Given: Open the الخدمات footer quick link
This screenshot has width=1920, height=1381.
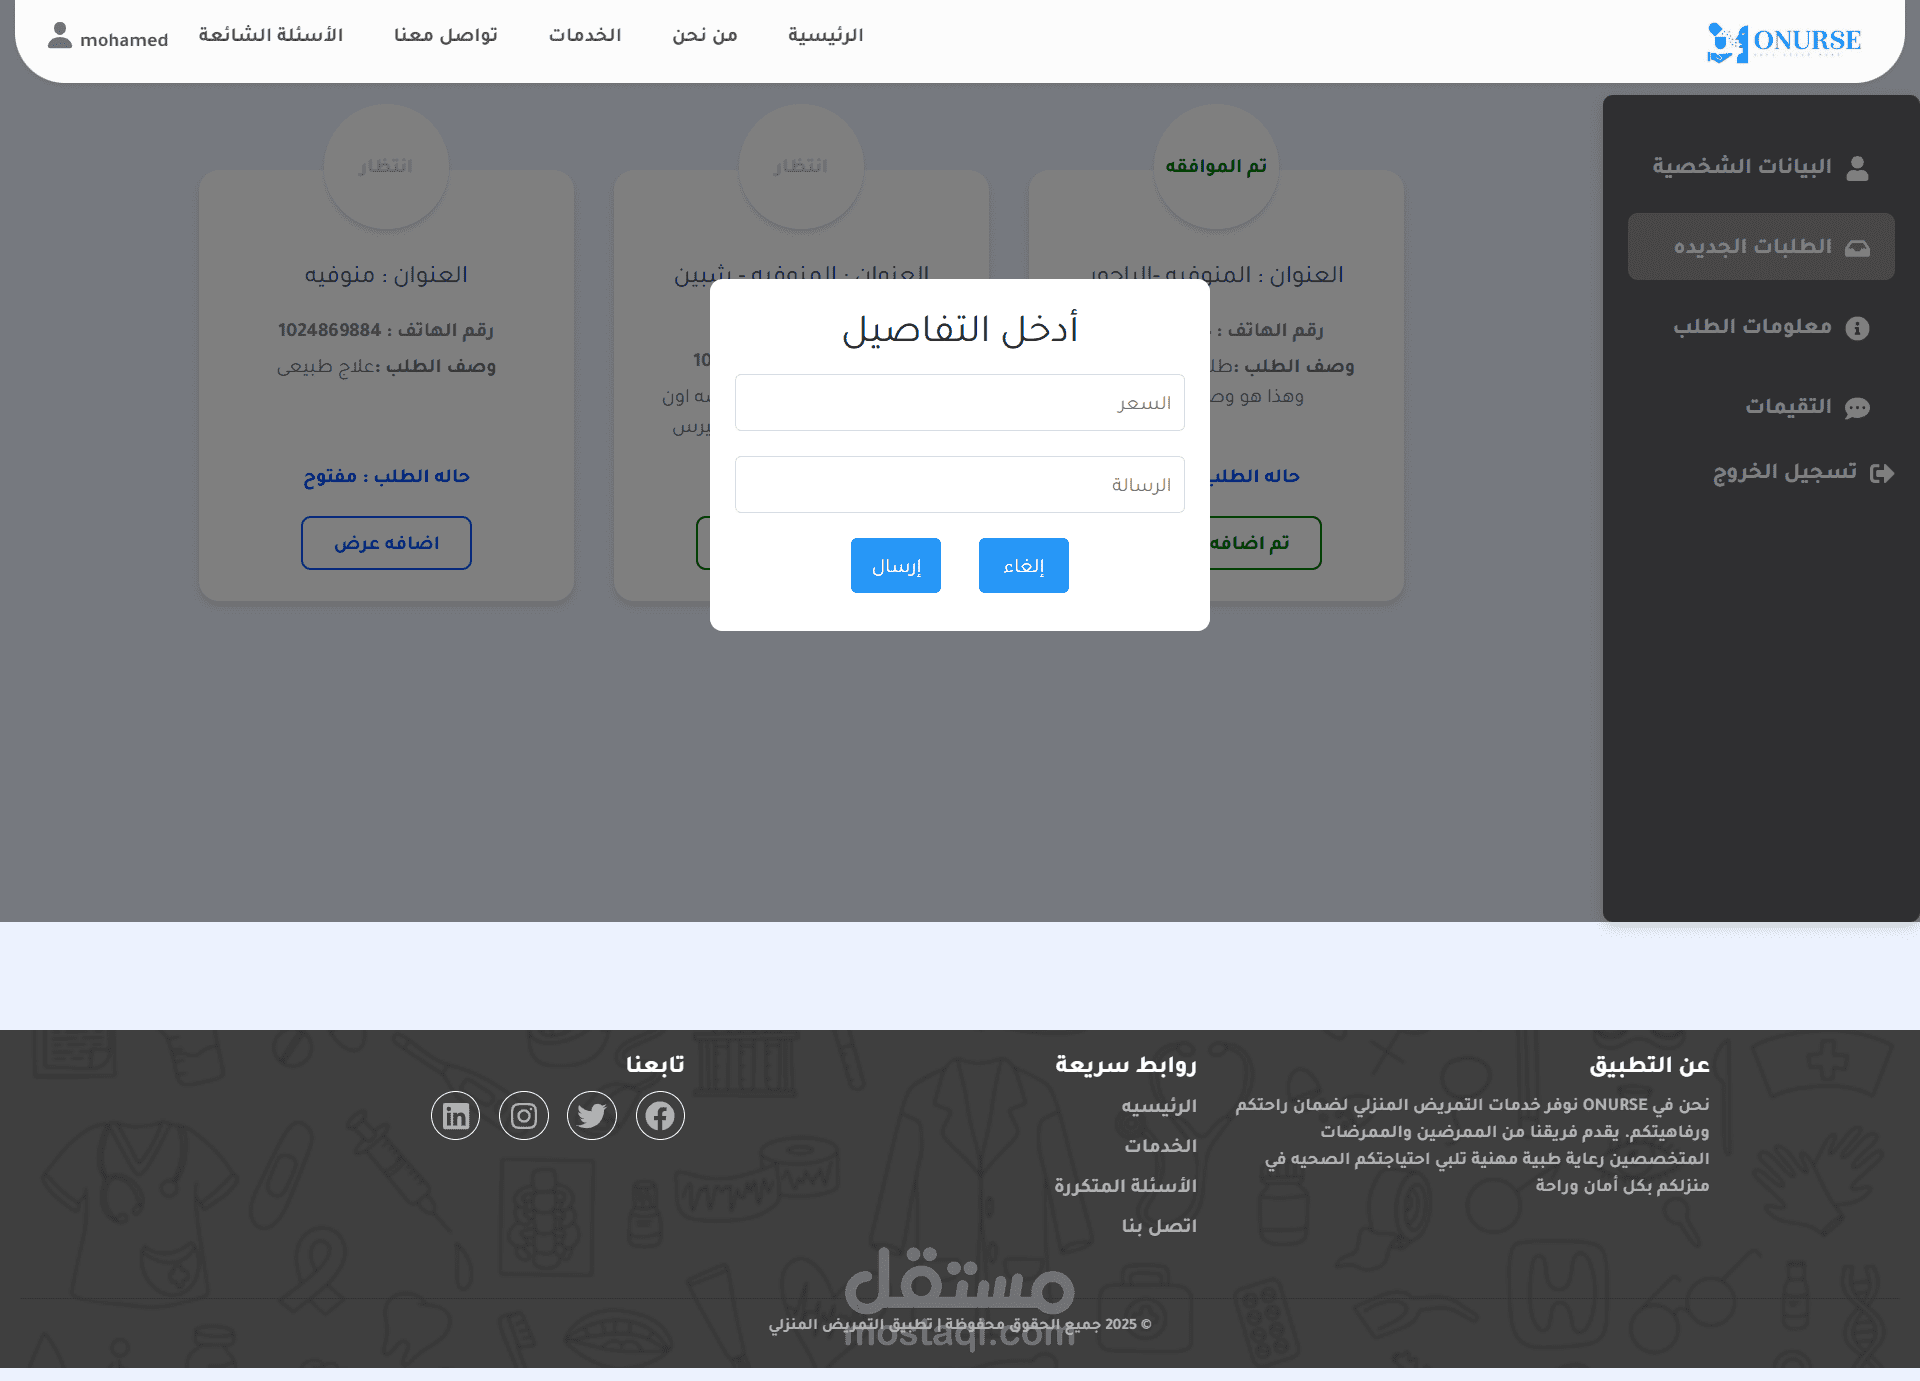Looking at the screenshot, I should point(1160,1146).
